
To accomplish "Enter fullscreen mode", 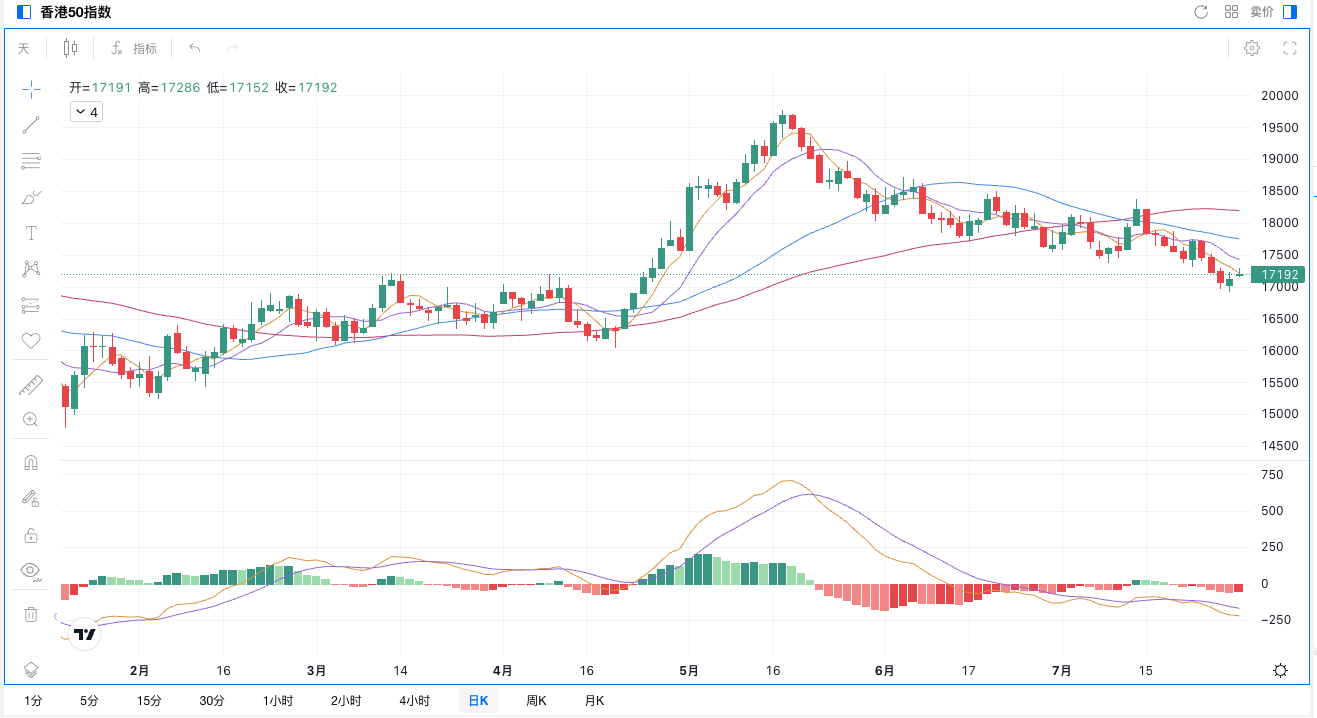I will (1290, 48).
